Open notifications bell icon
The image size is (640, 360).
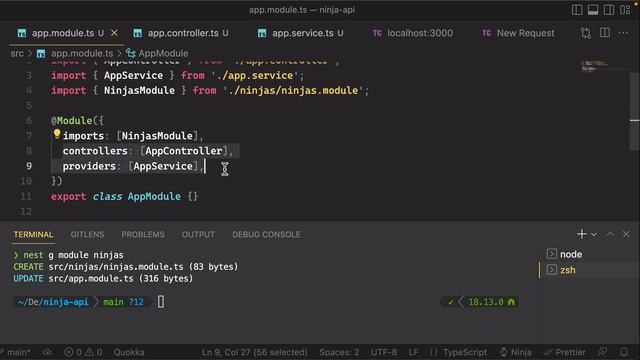tap(624, 352)
